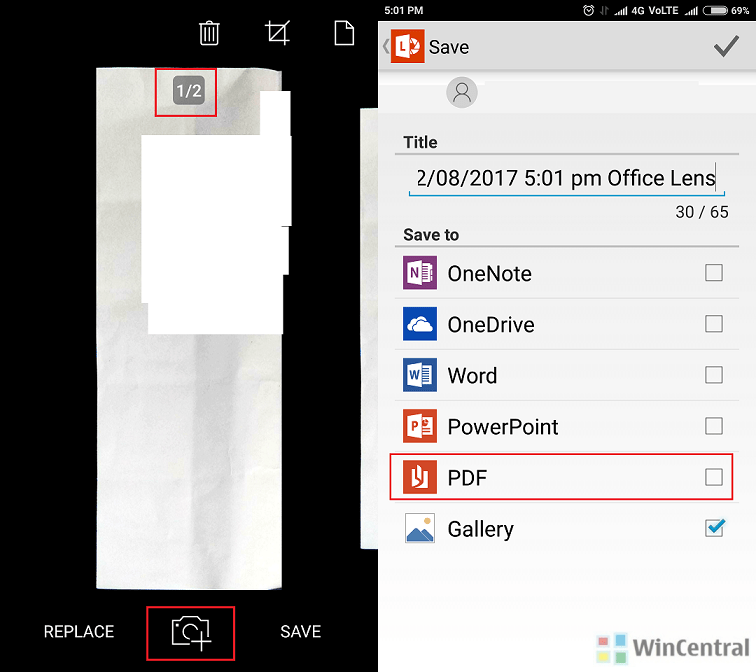Open the document mode page icon
The image size is (756, 672).
(x=344, y=33)
